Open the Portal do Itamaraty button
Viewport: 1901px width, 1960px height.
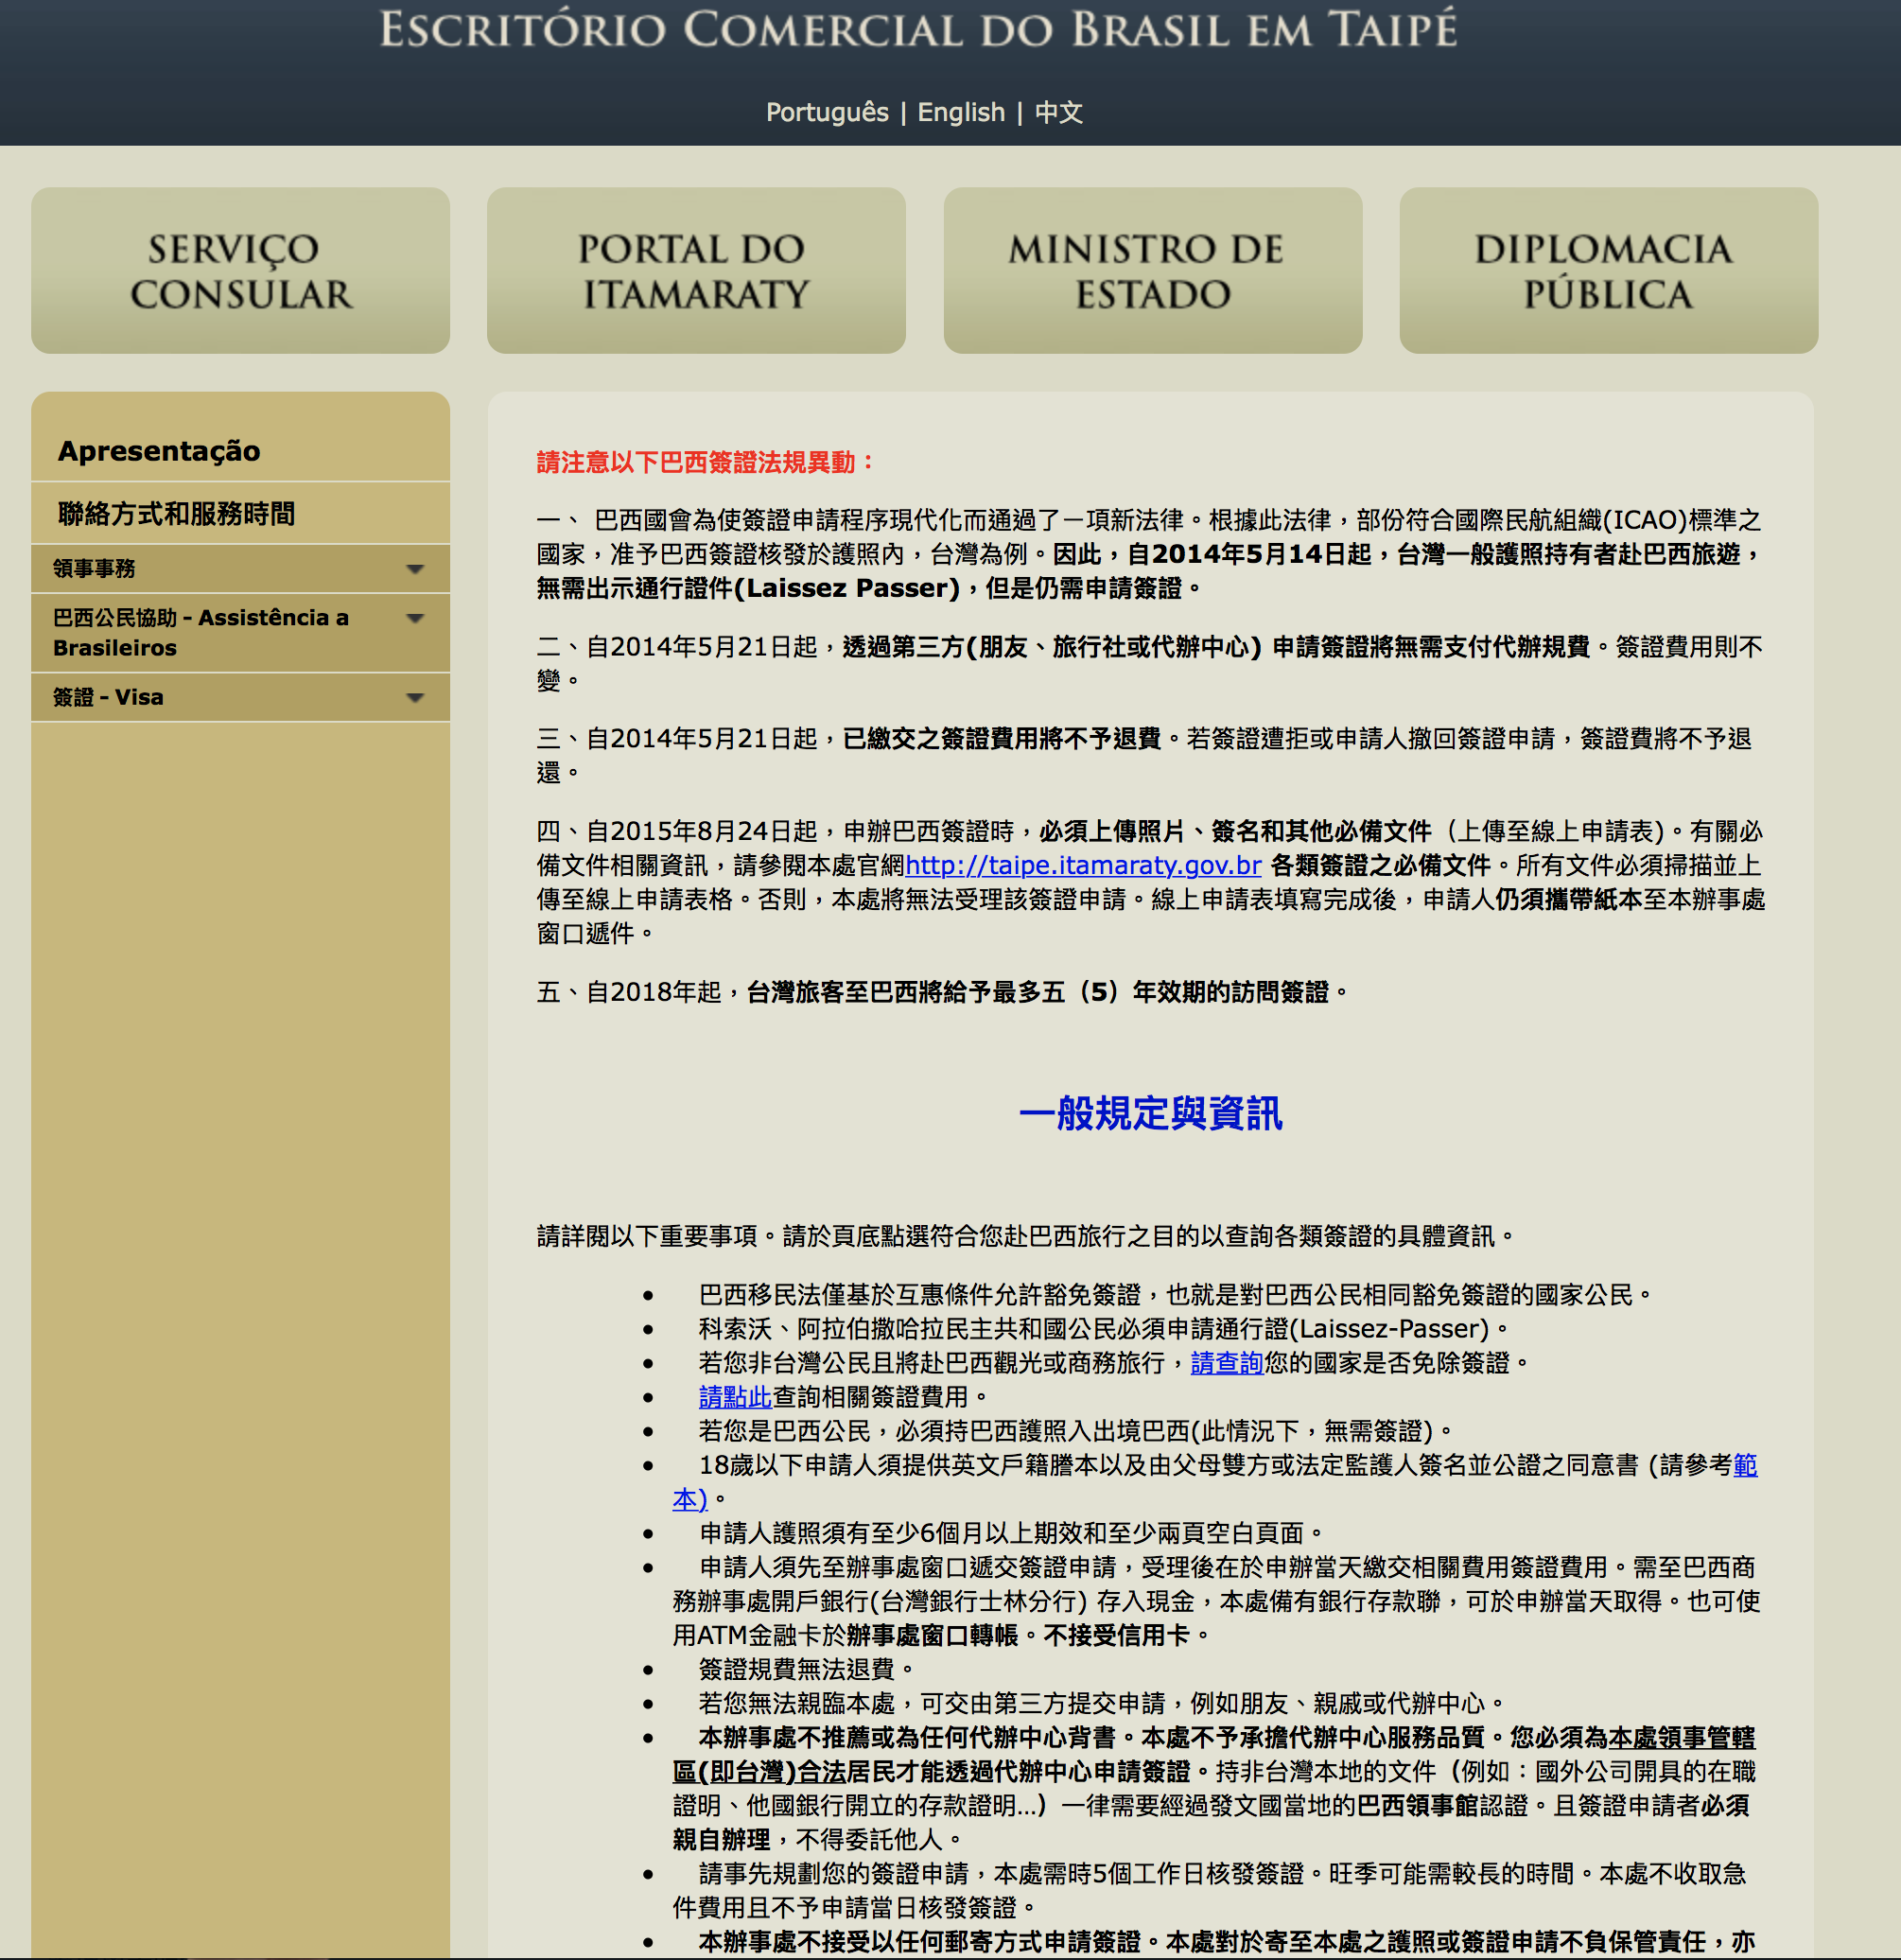[x=696, y=271]
